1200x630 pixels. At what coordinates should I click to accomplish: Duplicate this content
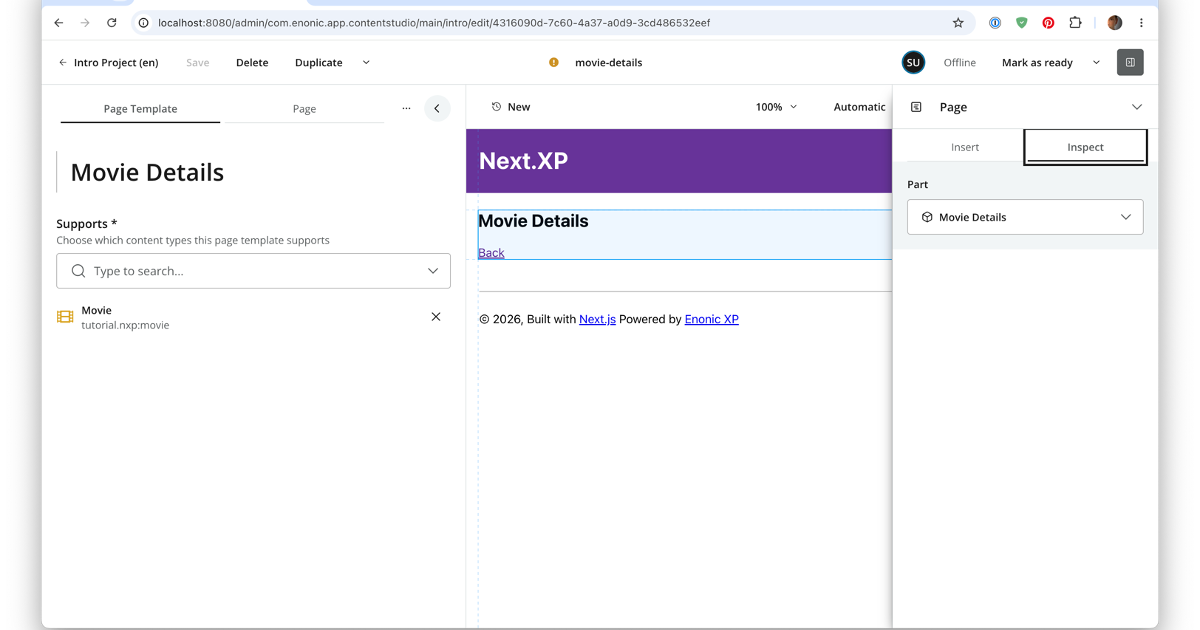[319, 62]
